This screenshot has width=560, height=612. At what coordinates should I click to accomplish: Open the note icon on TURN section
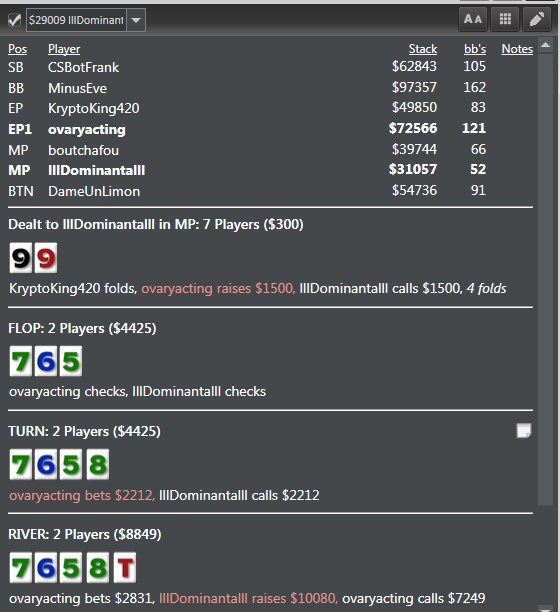524,431
